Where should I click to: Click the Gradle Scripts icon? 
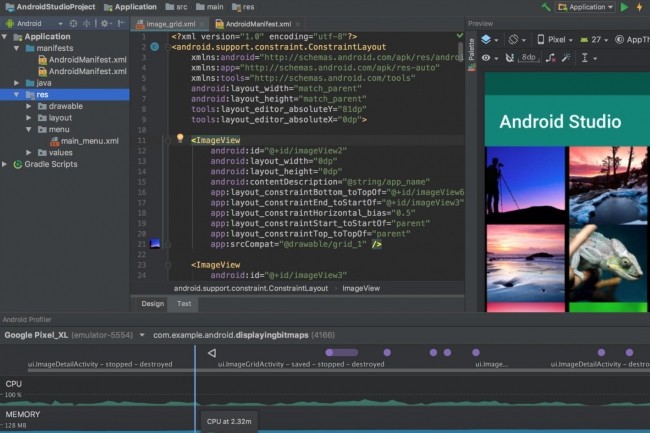(x=17, y=164)
